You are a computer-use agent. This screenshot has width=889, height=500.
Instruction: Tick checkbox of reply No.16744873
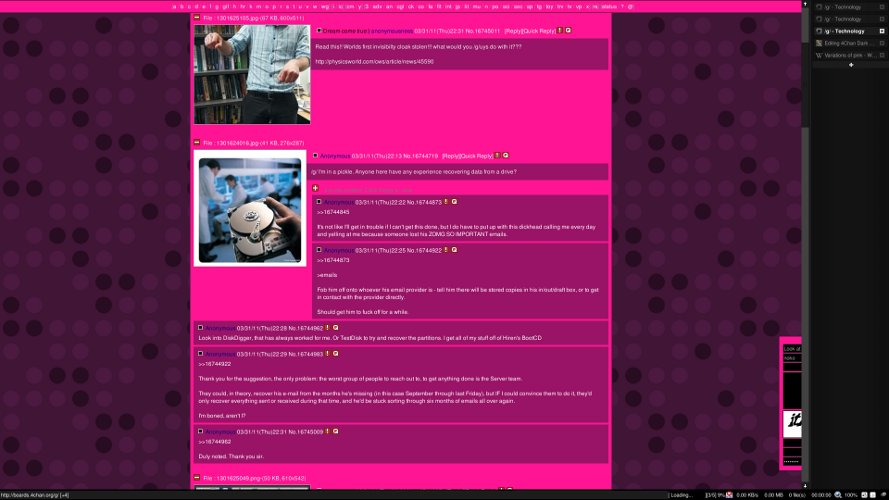click(x=319, y=202)
